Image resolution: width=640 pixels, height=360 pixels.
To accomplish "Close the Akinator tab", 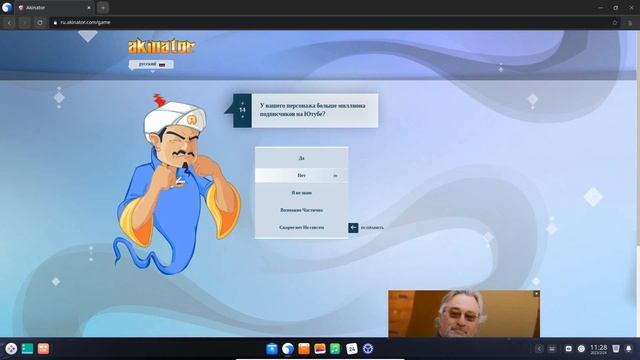I will pos(89,8).
